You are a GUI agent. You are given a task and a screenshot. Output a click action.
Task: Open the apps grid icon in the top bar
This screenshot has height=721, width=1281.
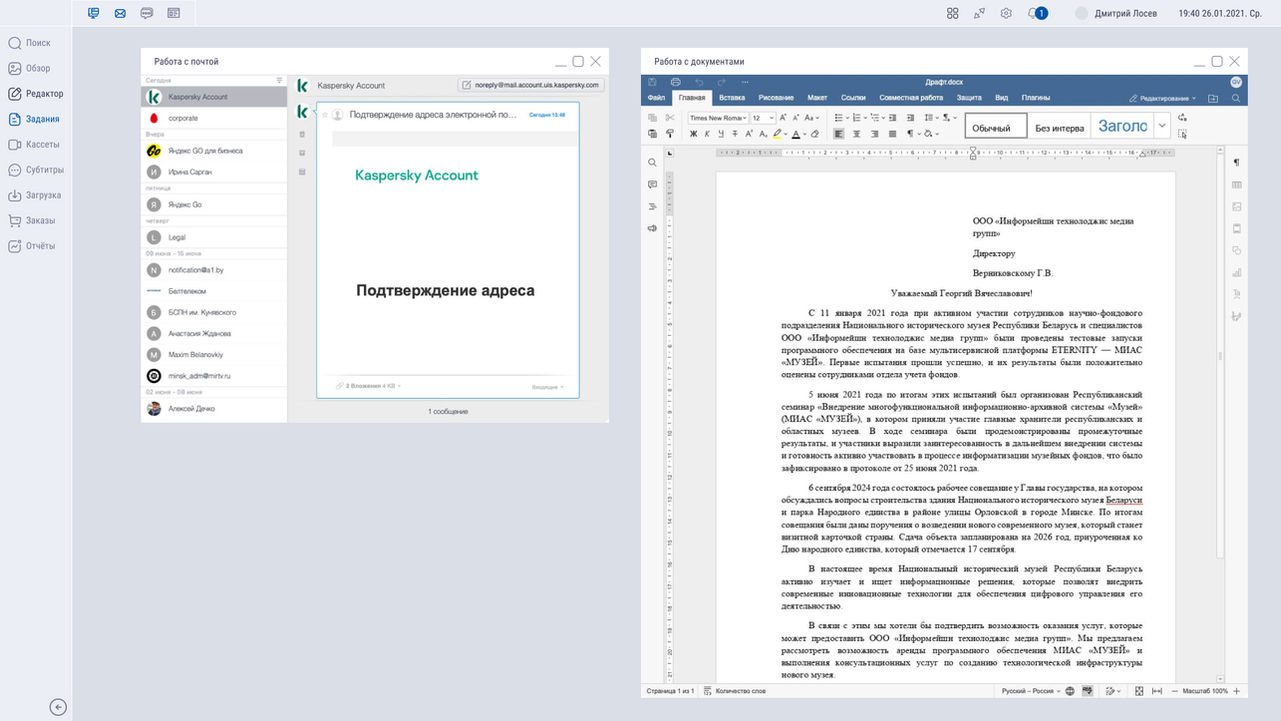[x=953, y=13]
